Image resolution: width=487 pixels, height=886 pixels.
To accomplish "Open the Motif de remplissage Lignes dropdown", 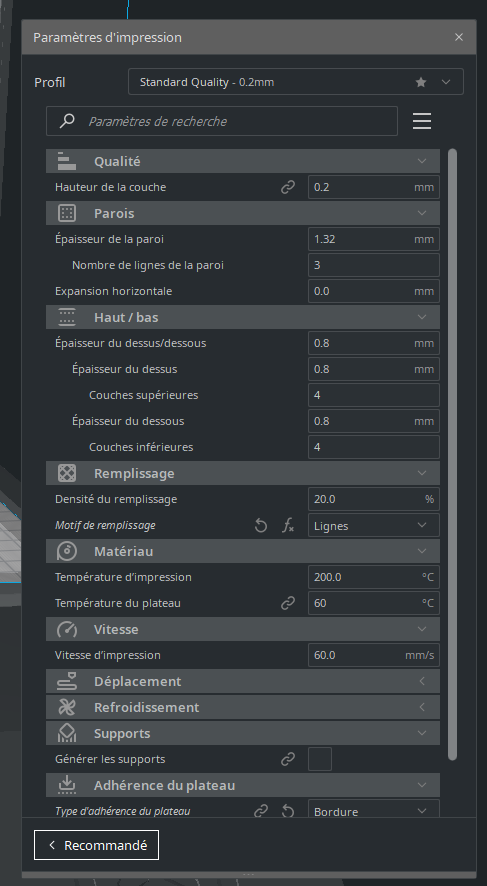I will click(373, 525).
